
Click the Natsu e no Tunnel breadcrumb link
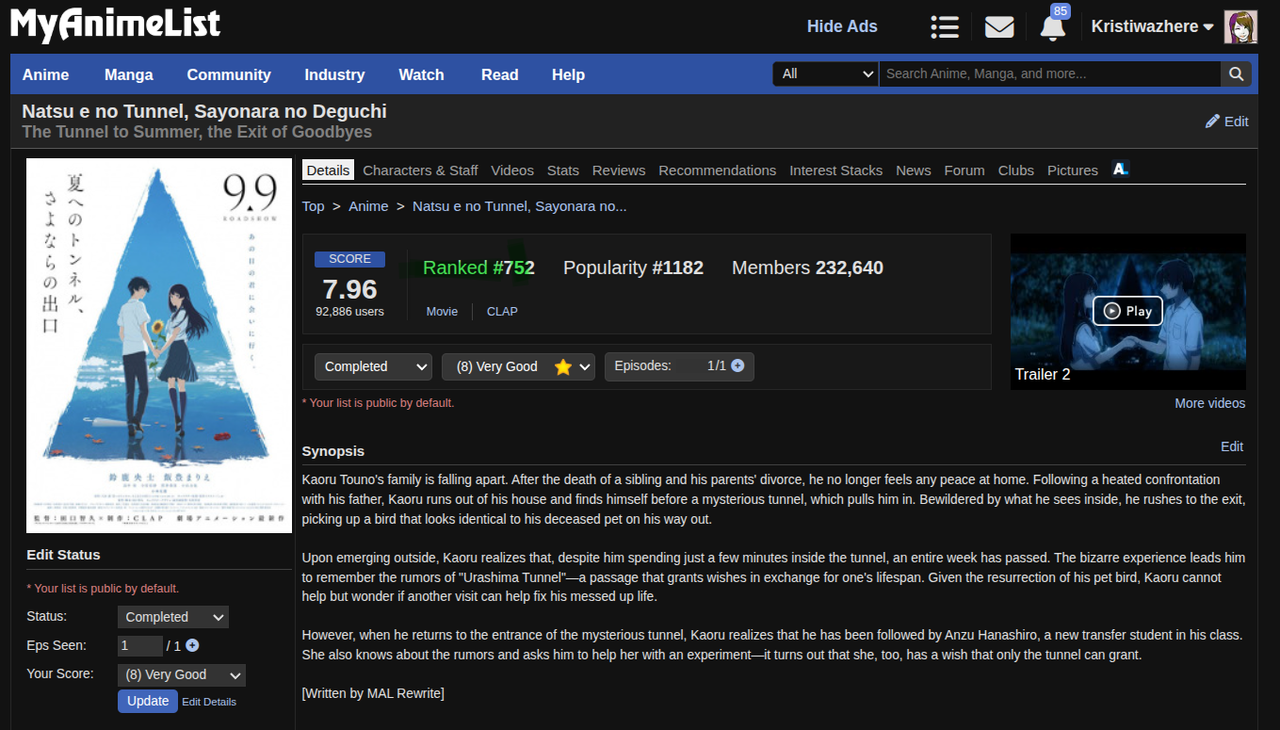point(519,206)
